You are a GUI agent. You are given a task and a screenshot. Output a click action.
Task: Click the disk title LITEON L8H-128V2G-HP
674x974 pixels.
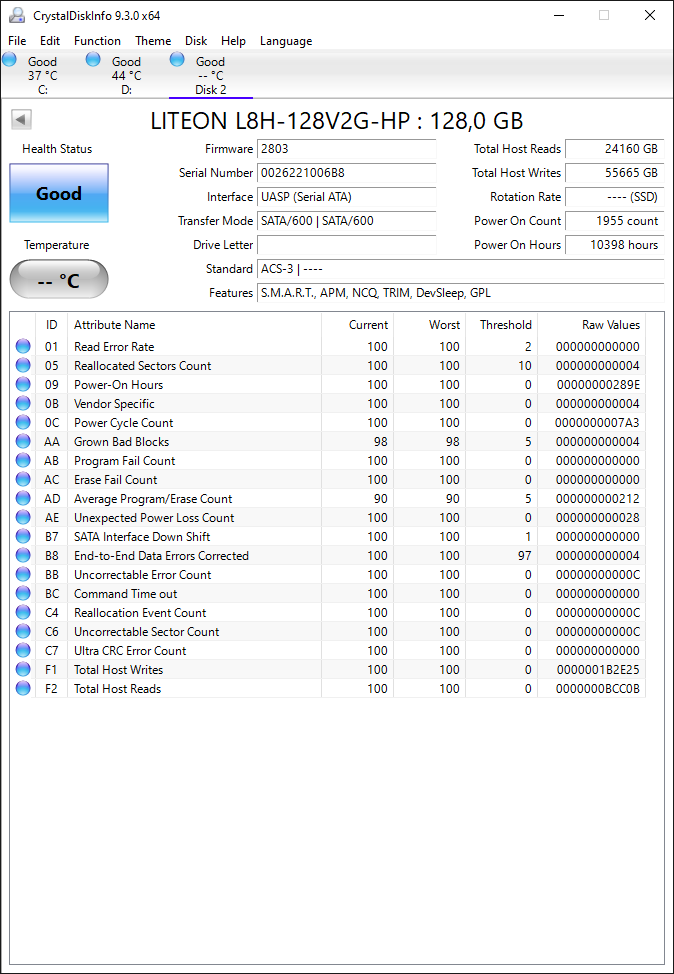coord(337,121)
